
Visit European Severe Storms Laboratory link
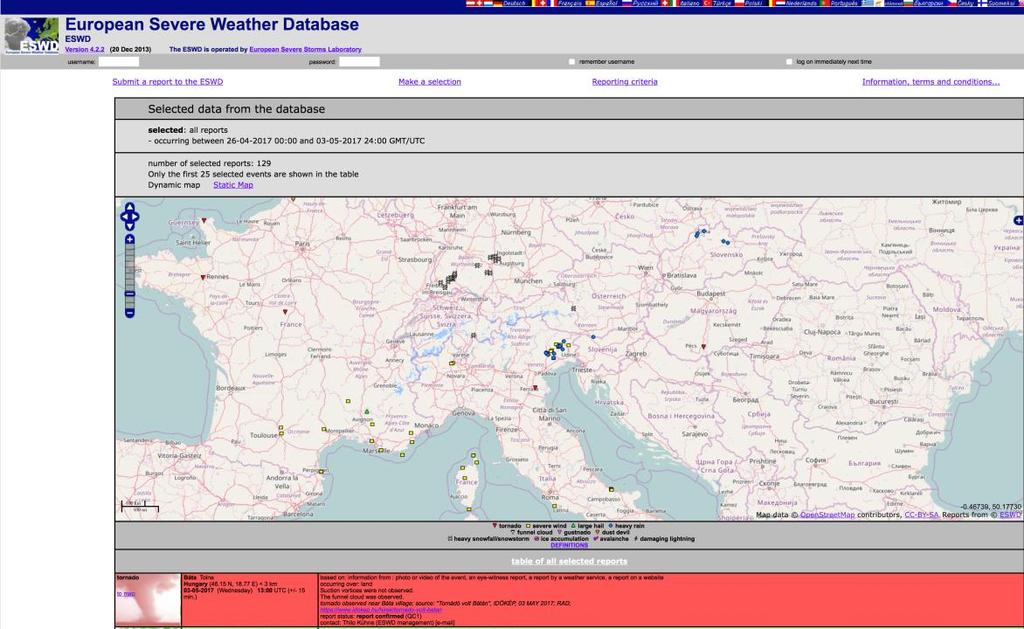[x=305, y=50]
